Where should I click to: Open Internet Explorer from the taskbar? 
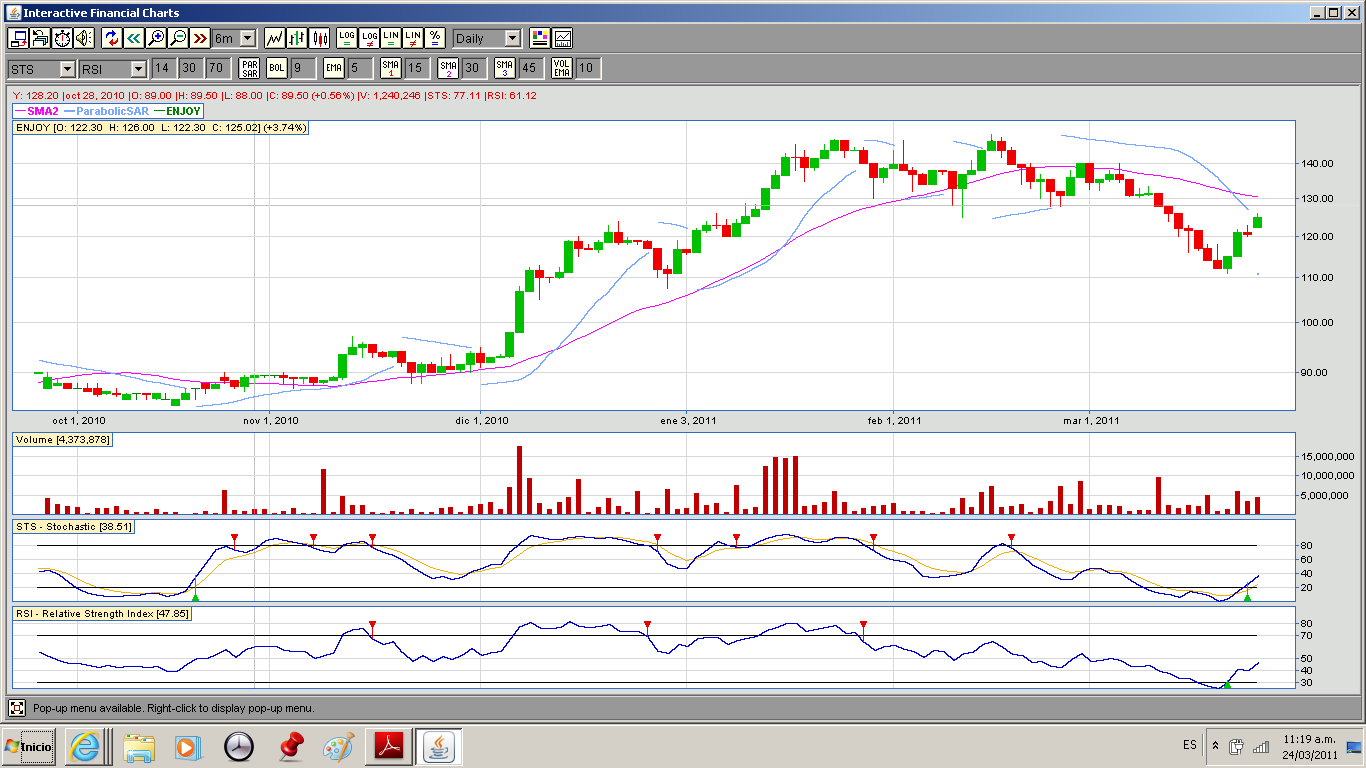[x=85, y=746]
